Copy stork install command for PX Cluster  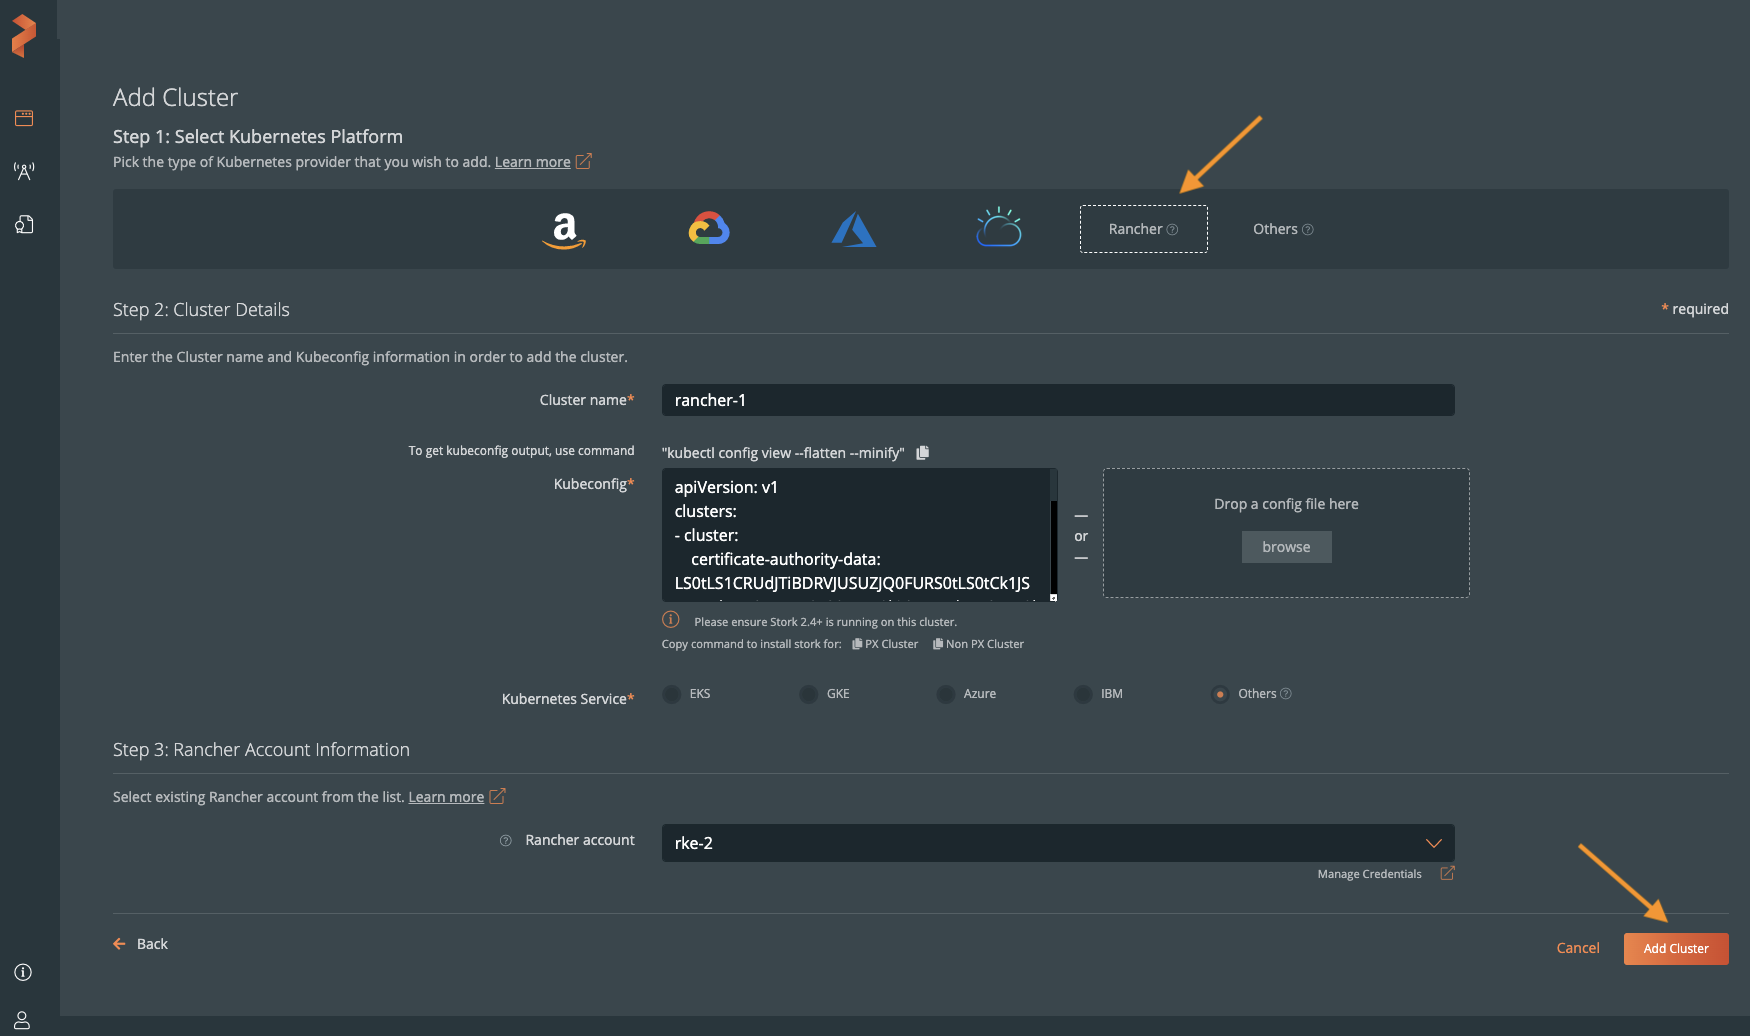885,644
